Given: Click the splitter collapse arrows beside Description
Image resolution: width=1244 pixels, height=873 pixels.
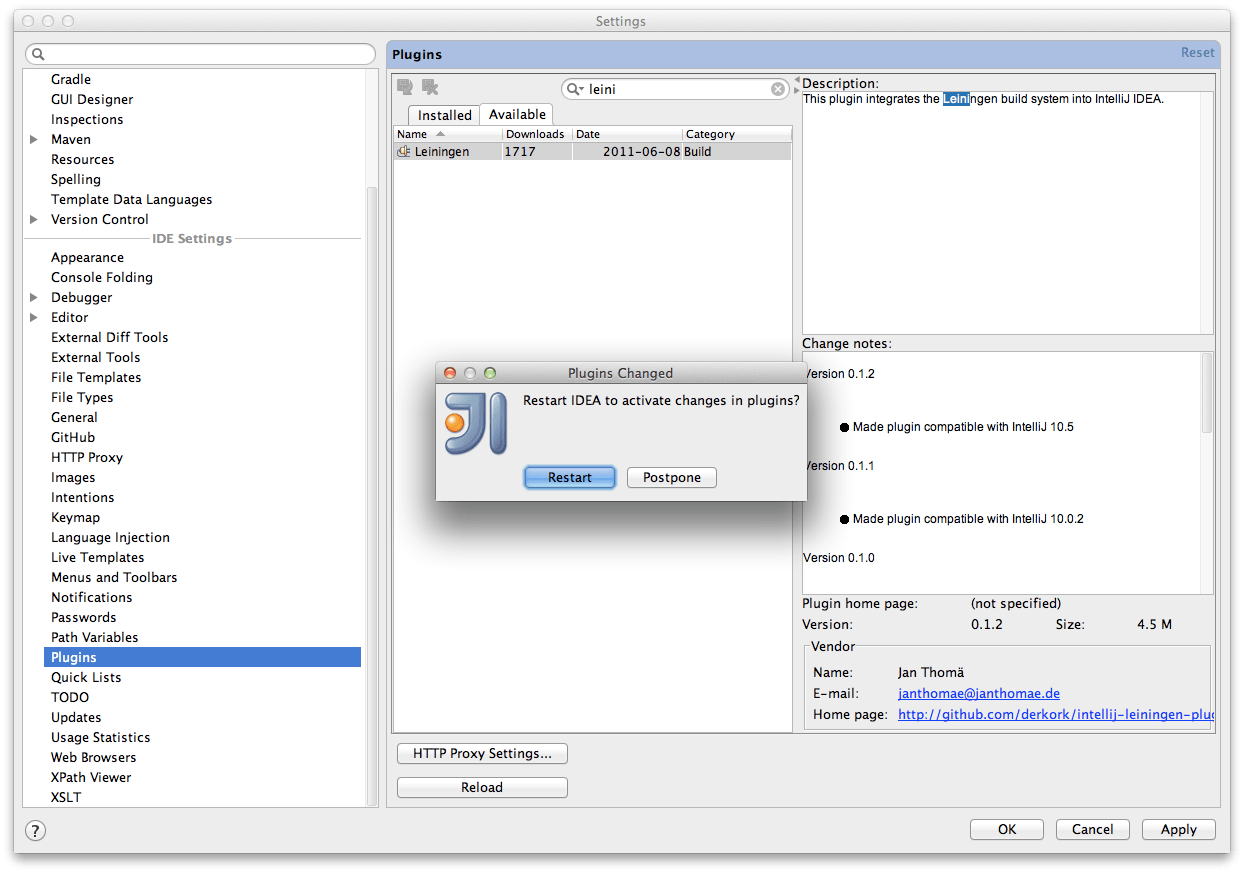Looking at the screenshot, I should pyautogui.click(x=797, y=85).
